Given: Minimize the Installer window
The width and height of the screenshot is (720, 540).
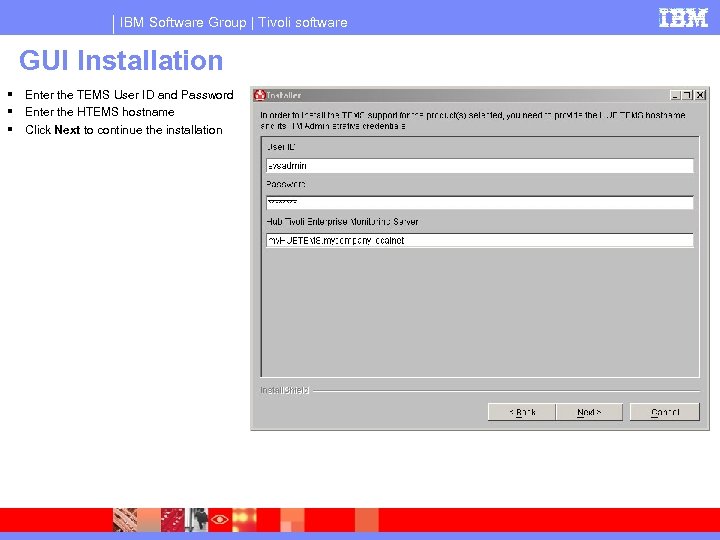Looking at the screenshot, I should pos(675,95).
